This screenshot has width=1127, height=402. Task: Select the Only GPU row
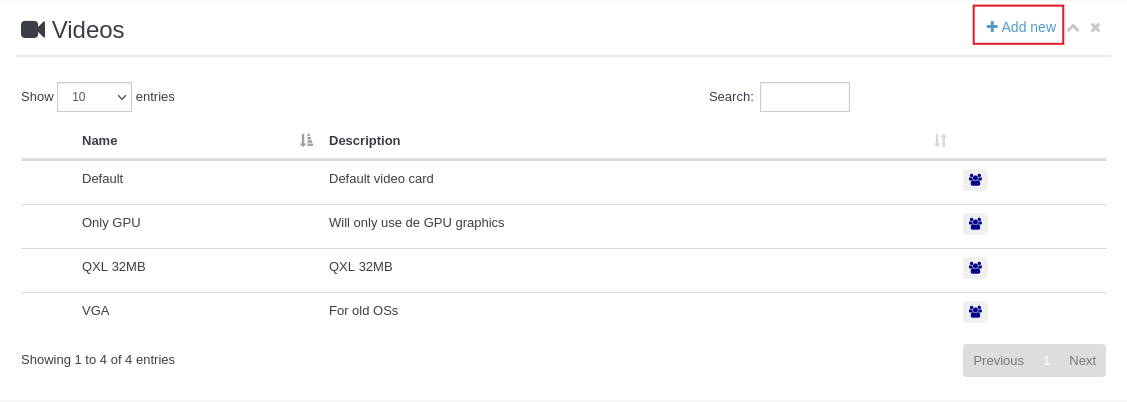click(x=111, y=223)
